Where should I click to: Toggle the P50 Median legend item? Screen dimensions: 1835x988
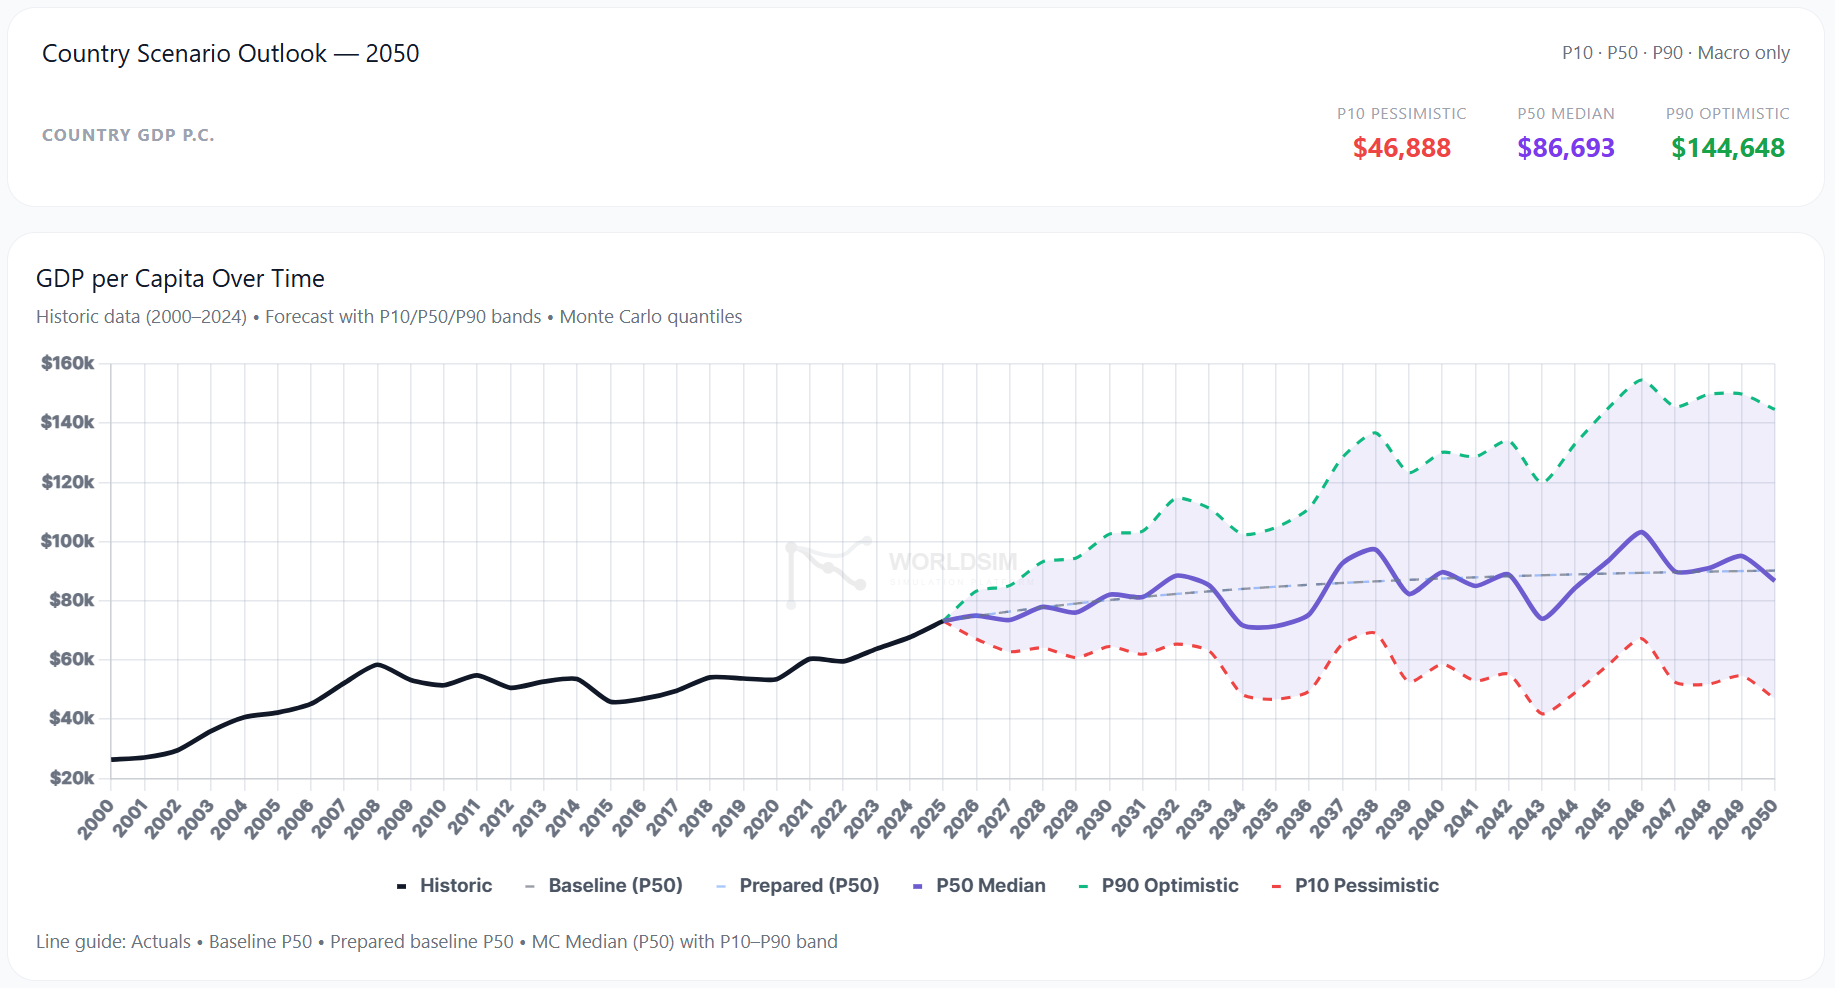point(979,886)
